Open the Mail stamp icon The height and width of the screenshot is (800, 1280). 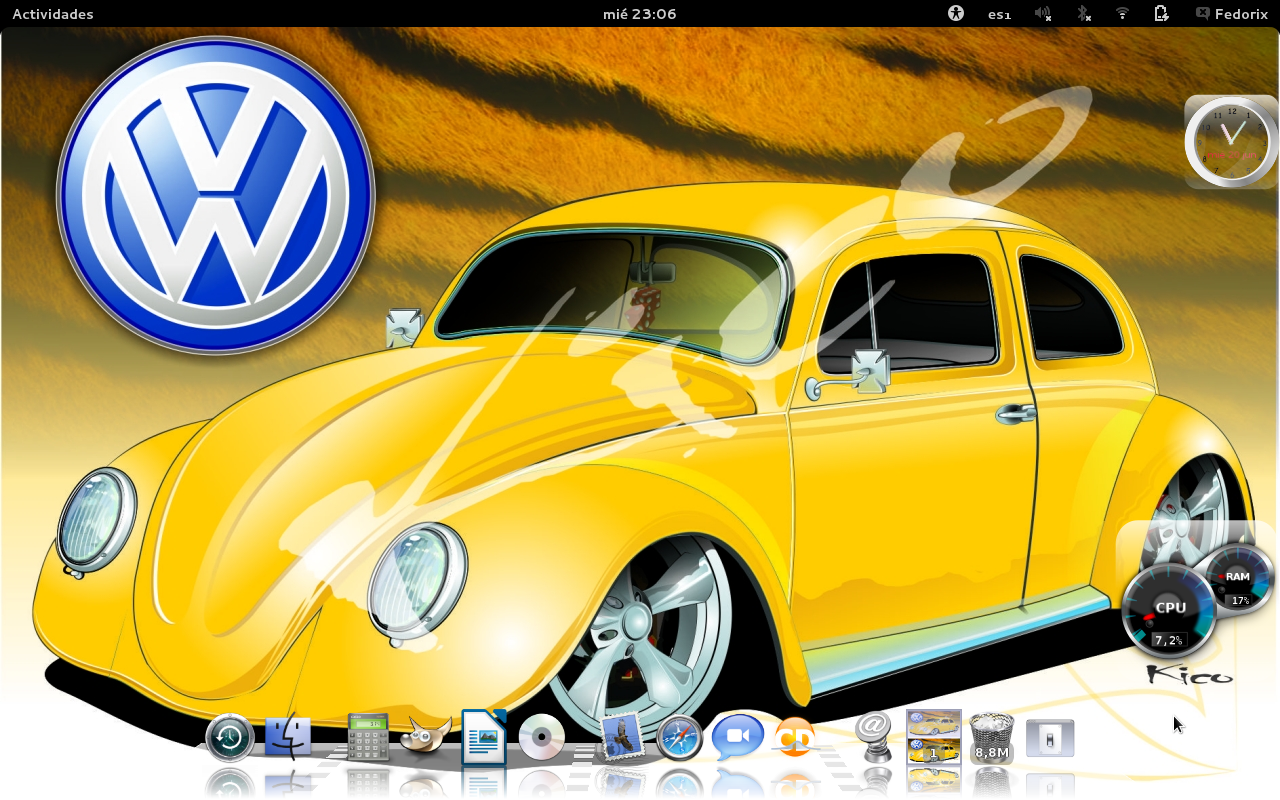click(x=622, y=735)
